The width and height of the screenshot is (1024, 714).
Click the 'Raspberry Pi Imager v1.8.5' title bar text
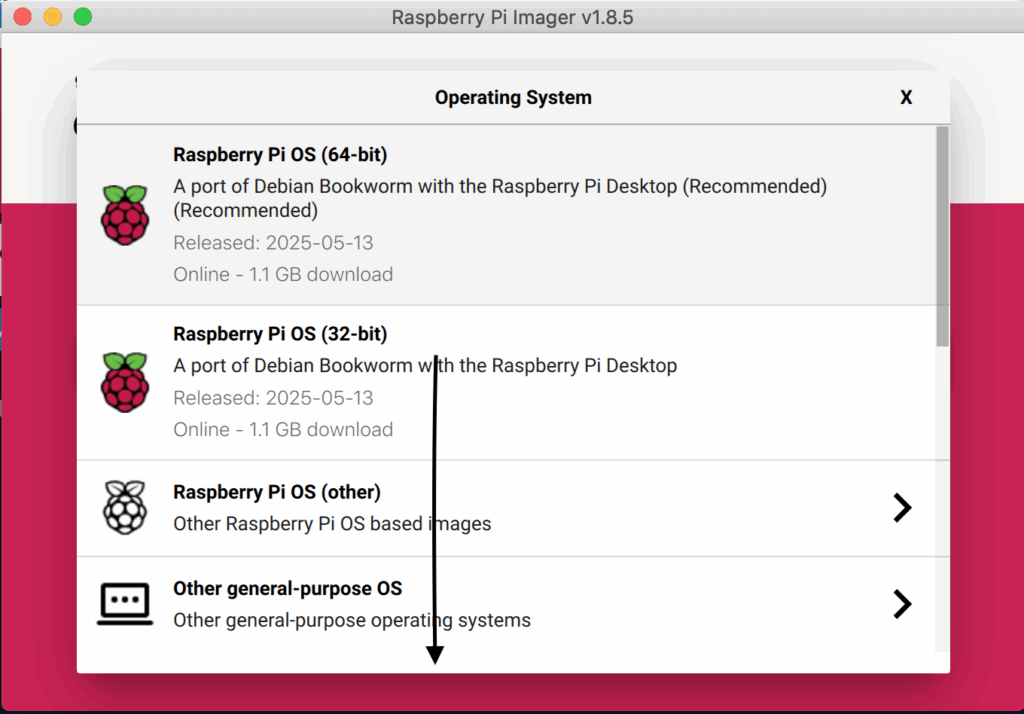513,17
